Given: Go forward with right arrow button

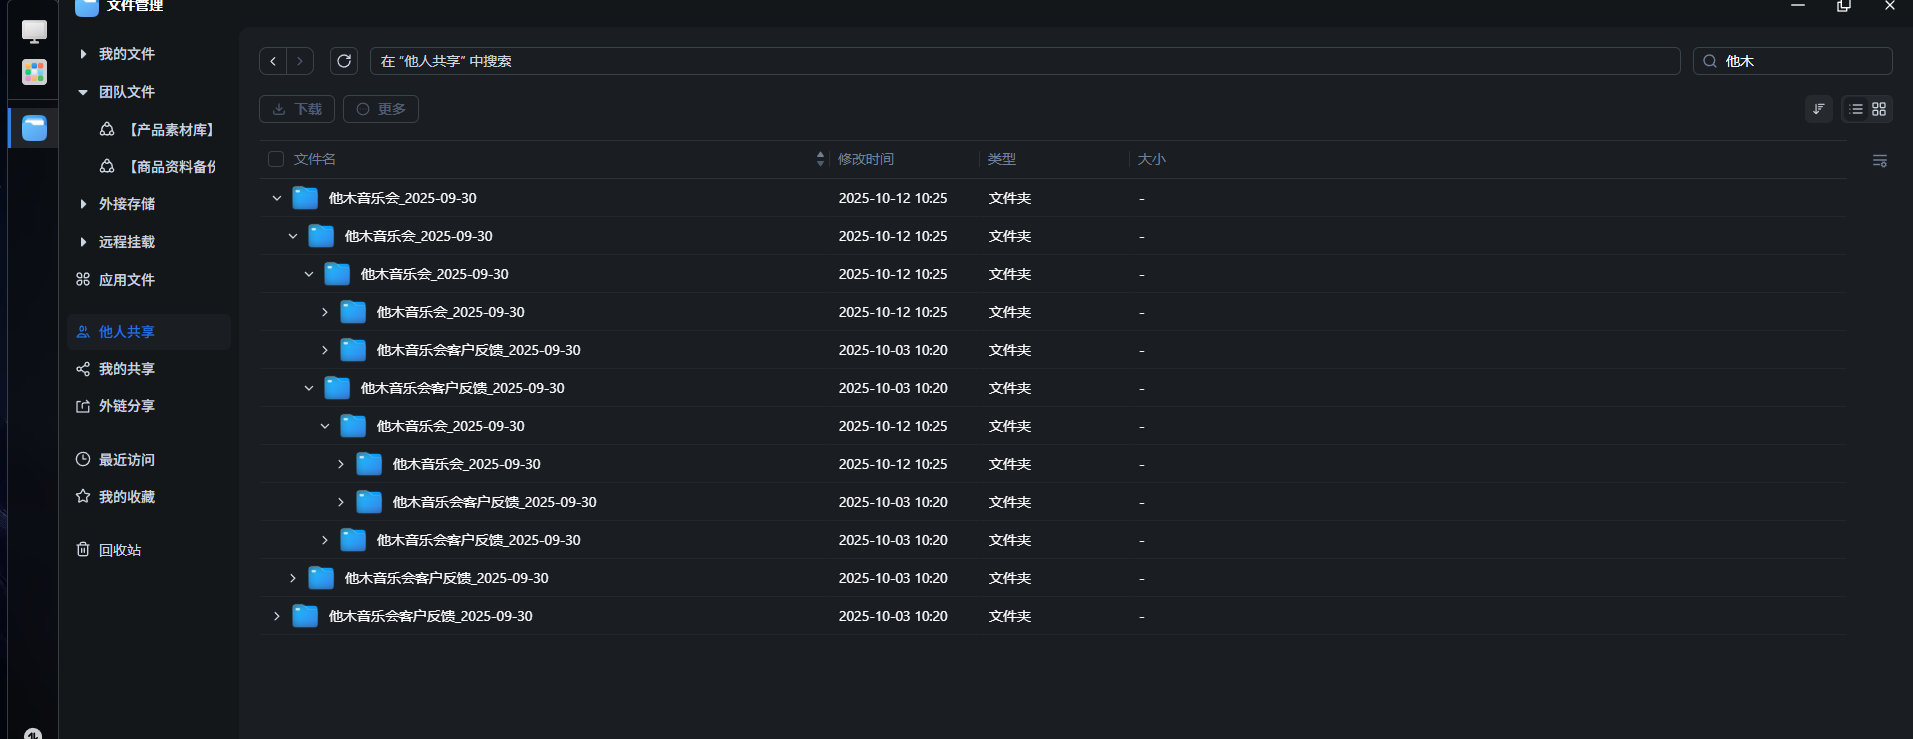Looking at the screenshot, I should tap(300, 61).
